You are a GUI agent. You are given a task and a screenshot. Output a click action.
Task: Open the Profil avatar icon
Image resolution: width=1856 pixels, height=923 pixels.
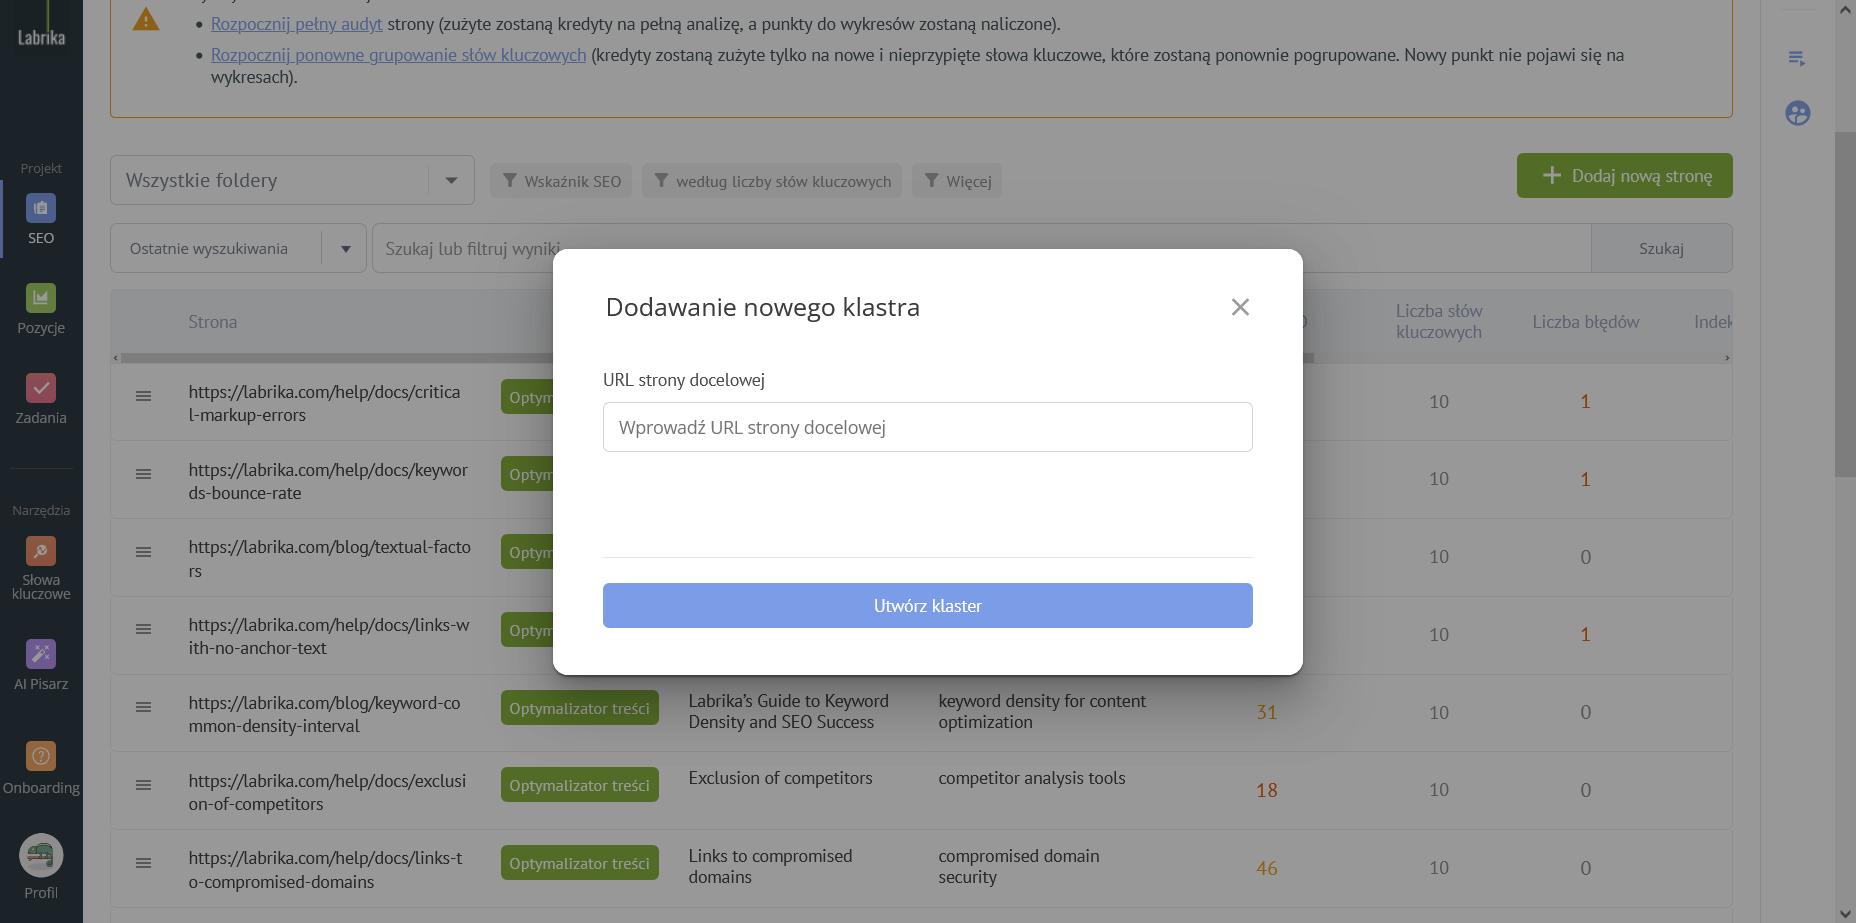click(41, 855)
